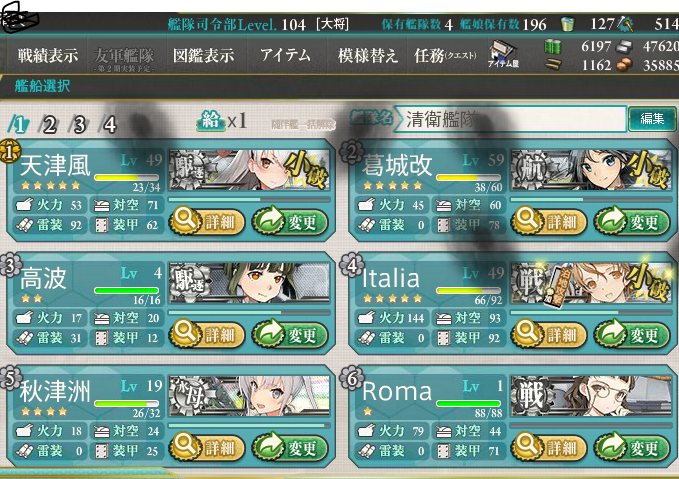Click the 編集 fleet name edit button

tap(652, 118)
